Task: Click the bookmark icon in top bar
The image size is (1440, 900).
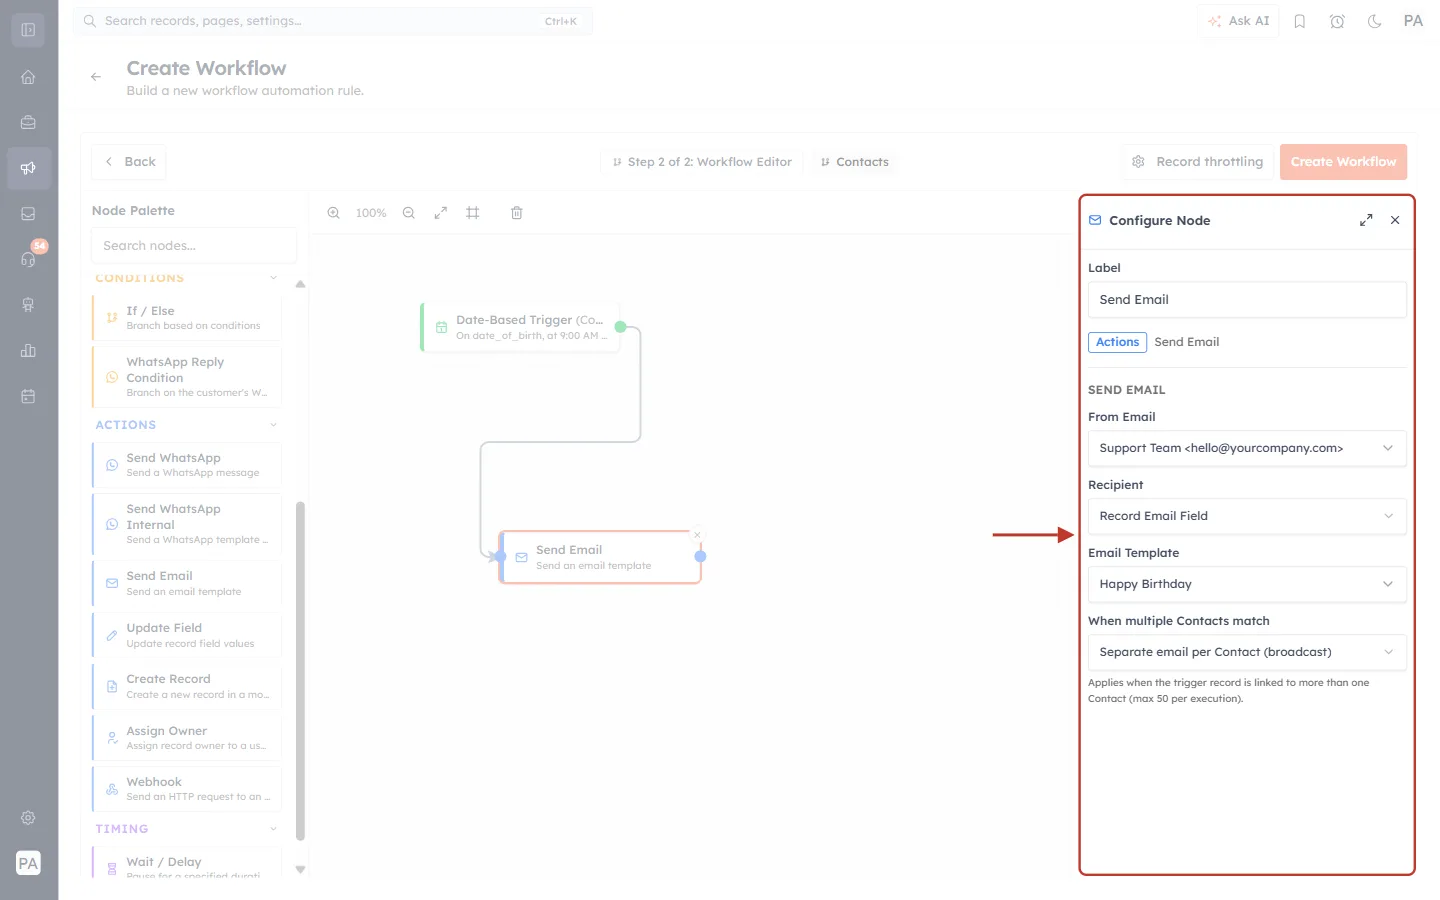Action: pos(1300,21)
